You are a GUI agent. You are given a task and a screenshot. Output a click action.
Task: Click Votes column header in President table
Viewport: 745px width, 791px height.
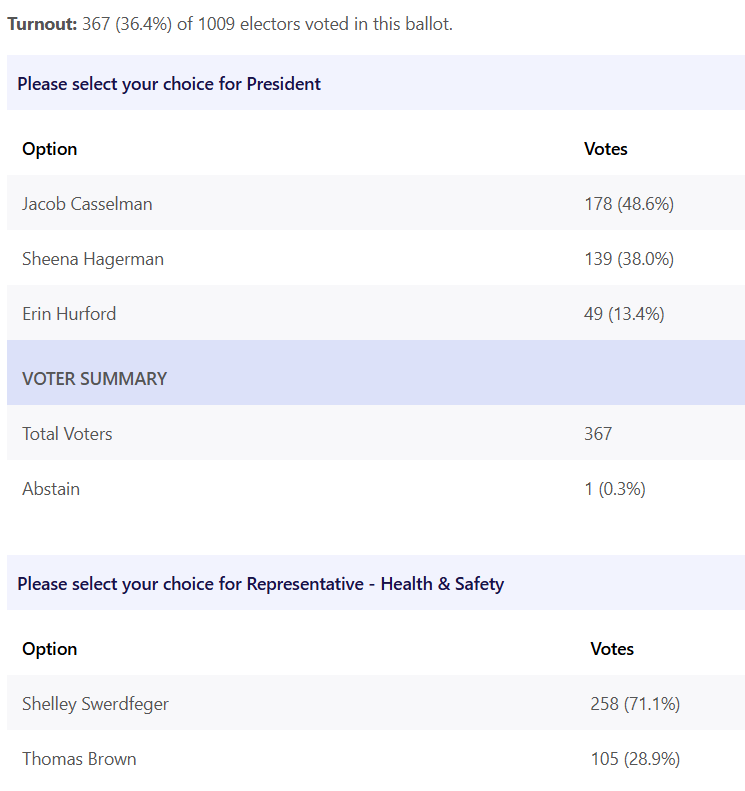tap(606, 149)
